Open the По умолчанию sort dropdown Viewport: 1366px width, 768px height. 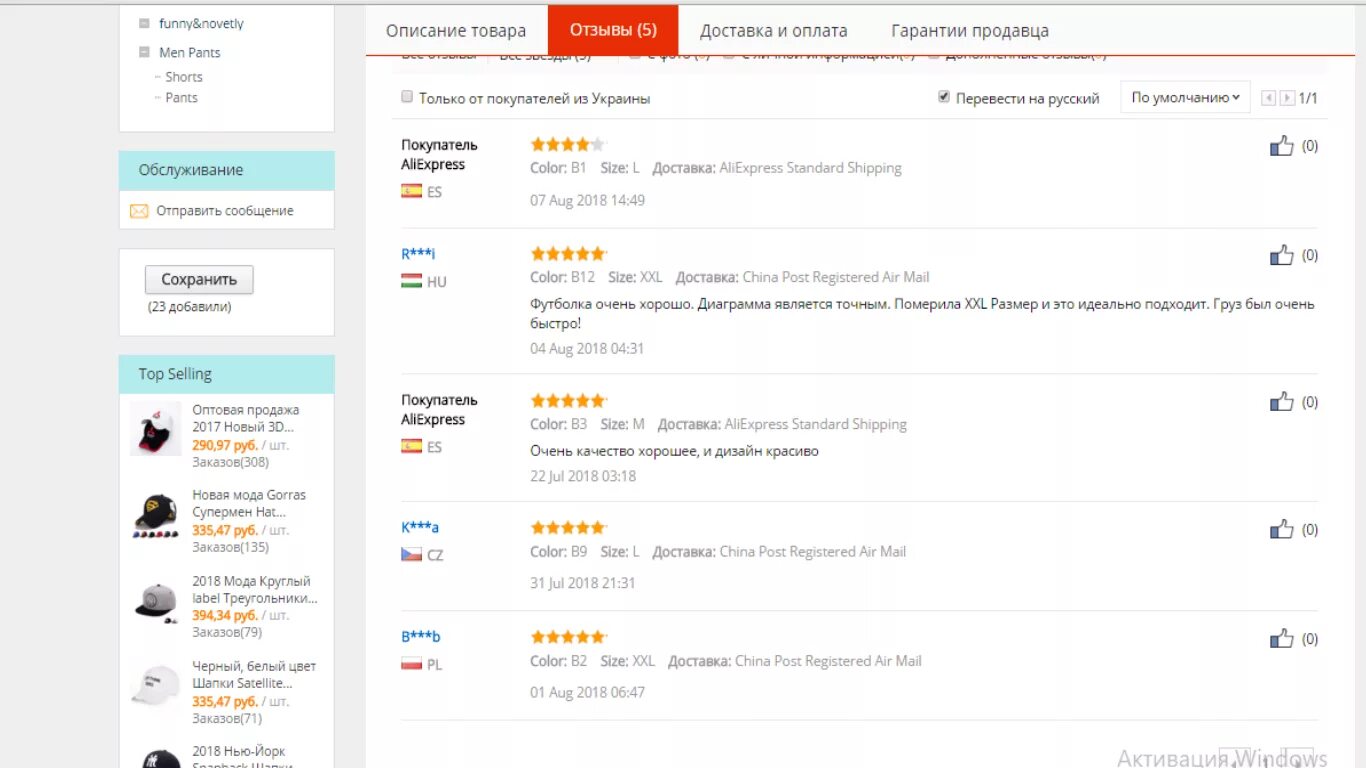[x=1185, y=97]
